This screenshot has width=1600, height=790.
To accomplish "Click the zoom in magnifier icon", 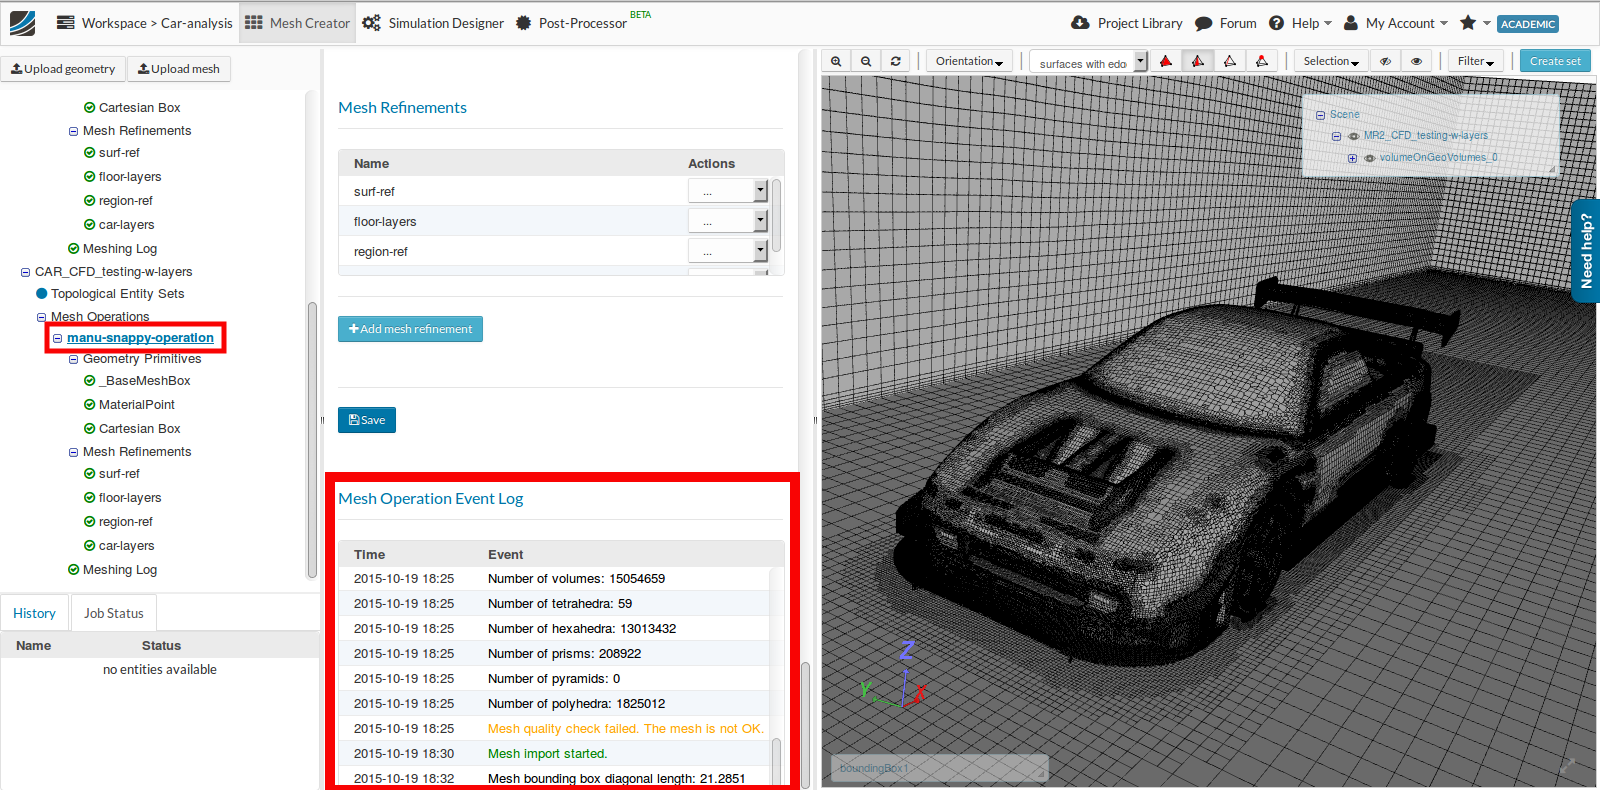I will 836,61.
